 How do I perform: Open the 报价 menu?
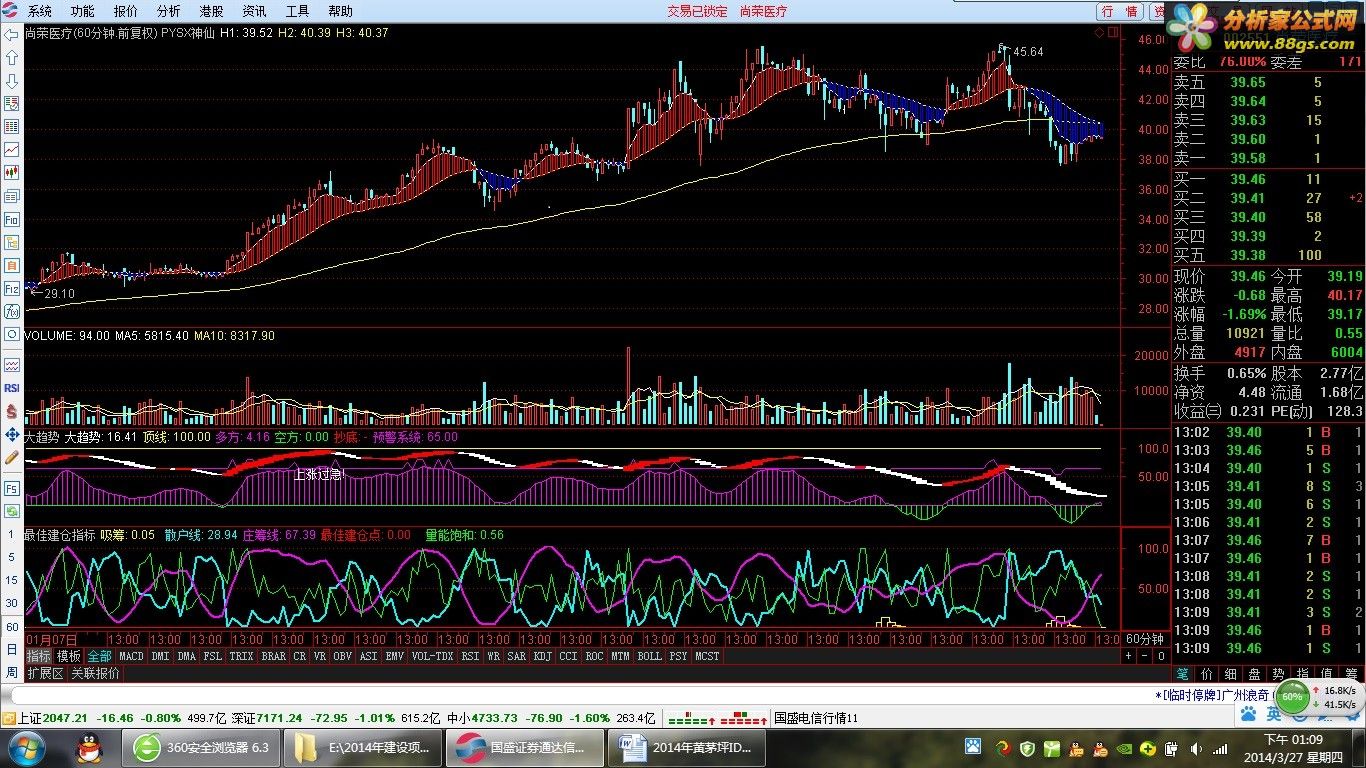coord(126,11)
